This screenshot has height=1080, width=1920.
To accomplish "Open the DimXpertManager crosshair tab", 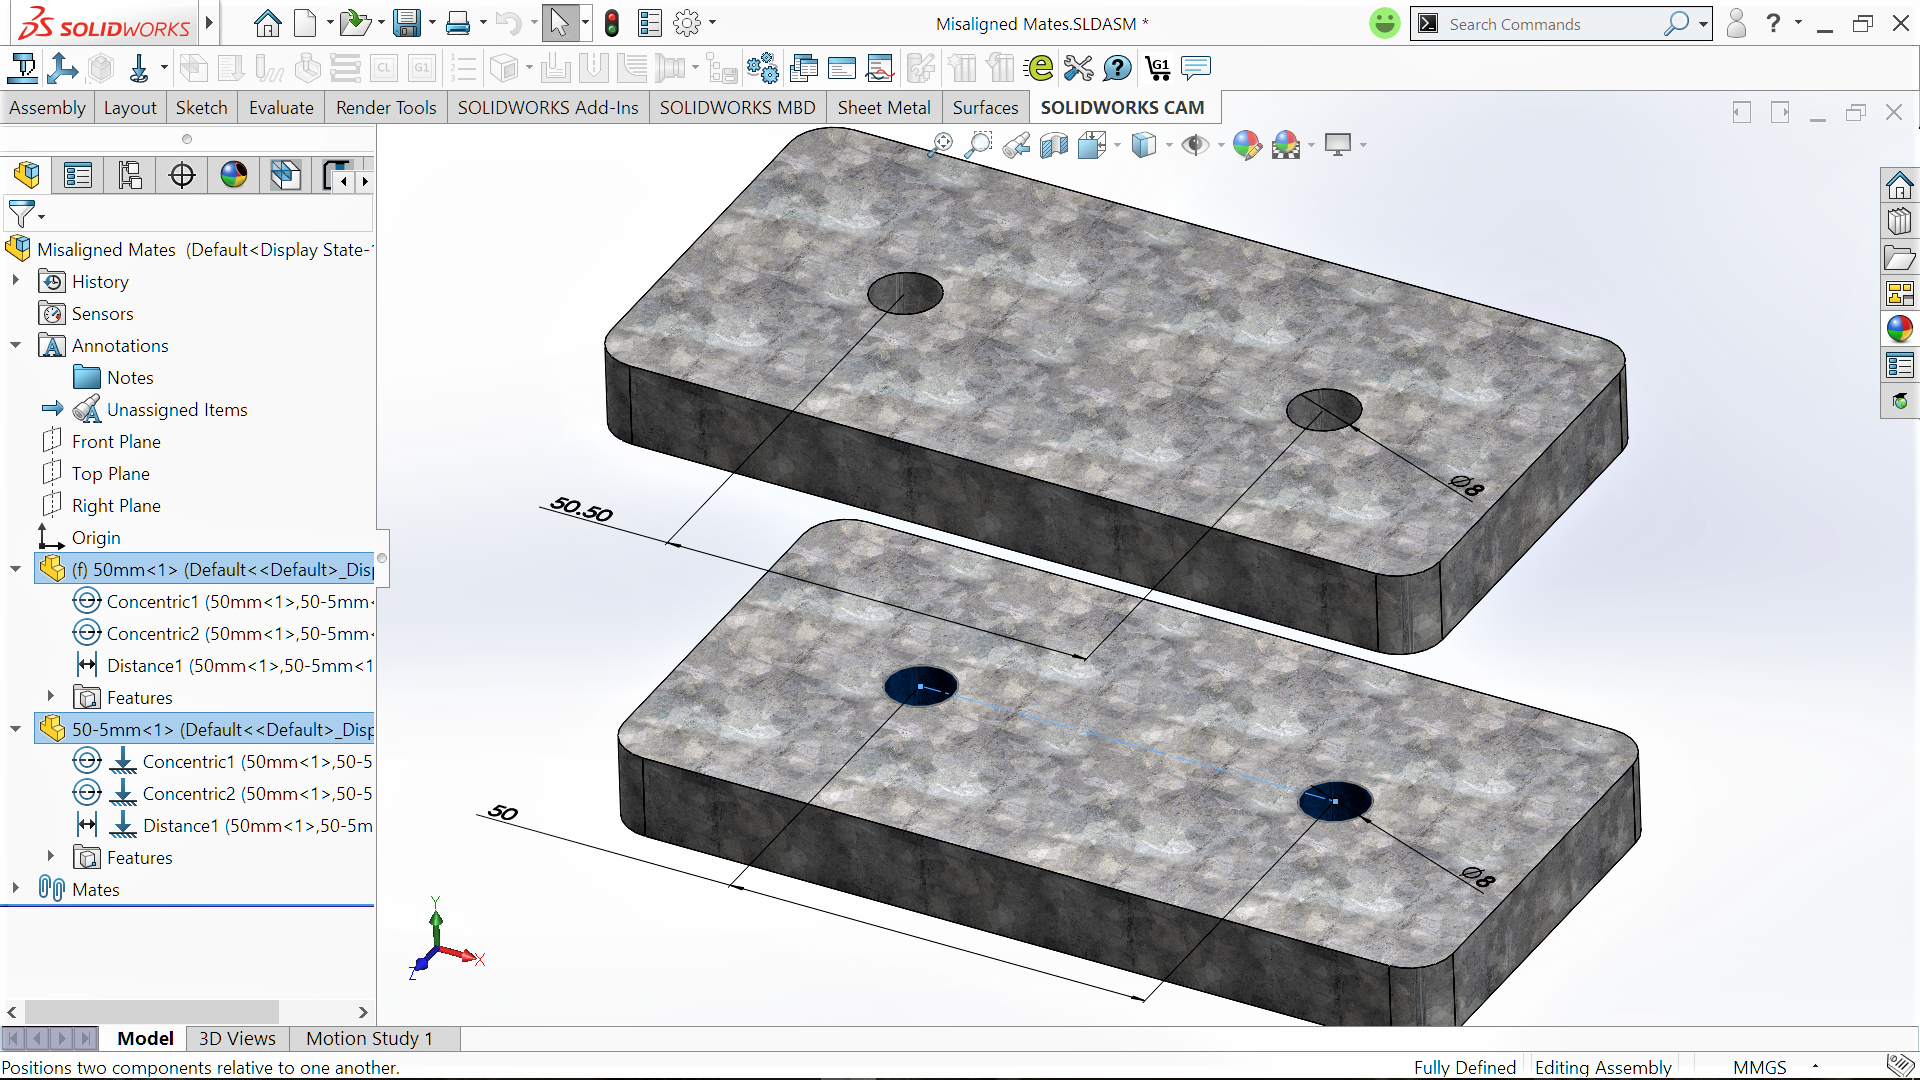I will 182,176.
